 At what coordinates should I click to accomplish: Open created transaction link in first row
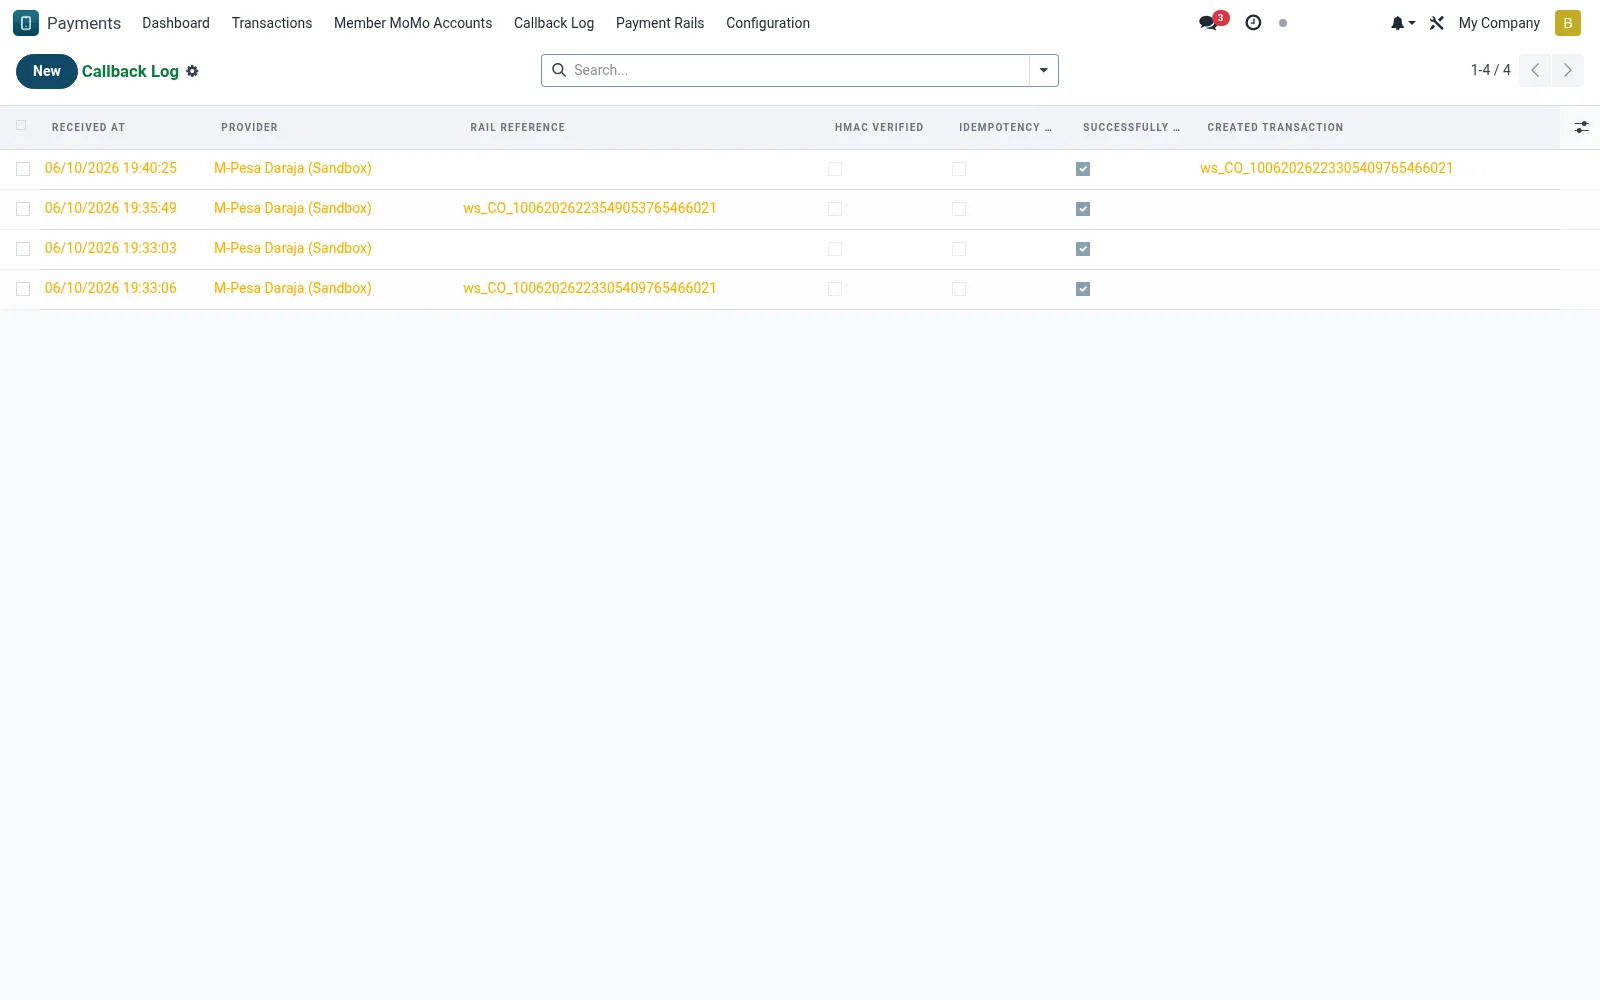click(x=1326, y=168)
